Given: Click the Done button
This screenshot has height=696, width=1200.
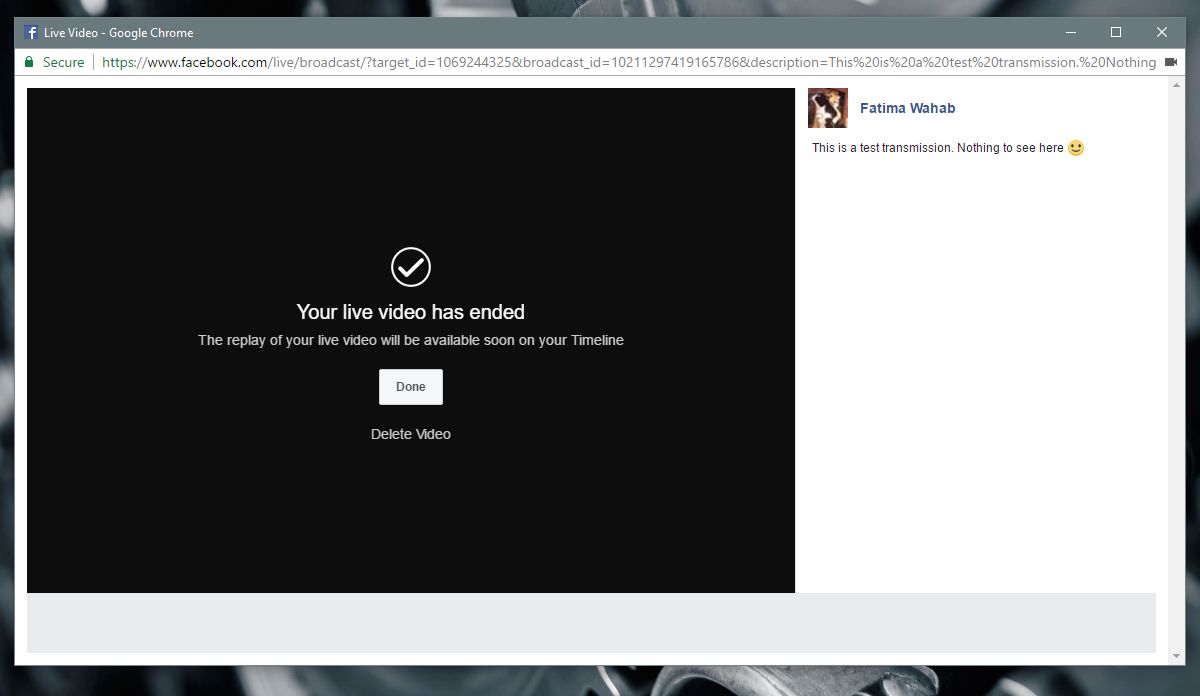Looking at the screenshot, I should (x=410, y=387).
